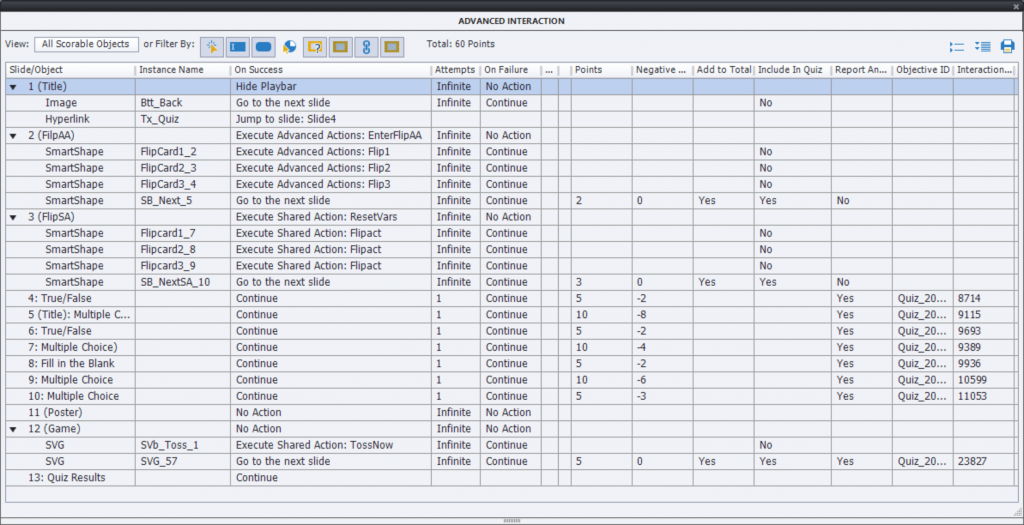Select the 8: Fill in the Blank row

(73, 364)
